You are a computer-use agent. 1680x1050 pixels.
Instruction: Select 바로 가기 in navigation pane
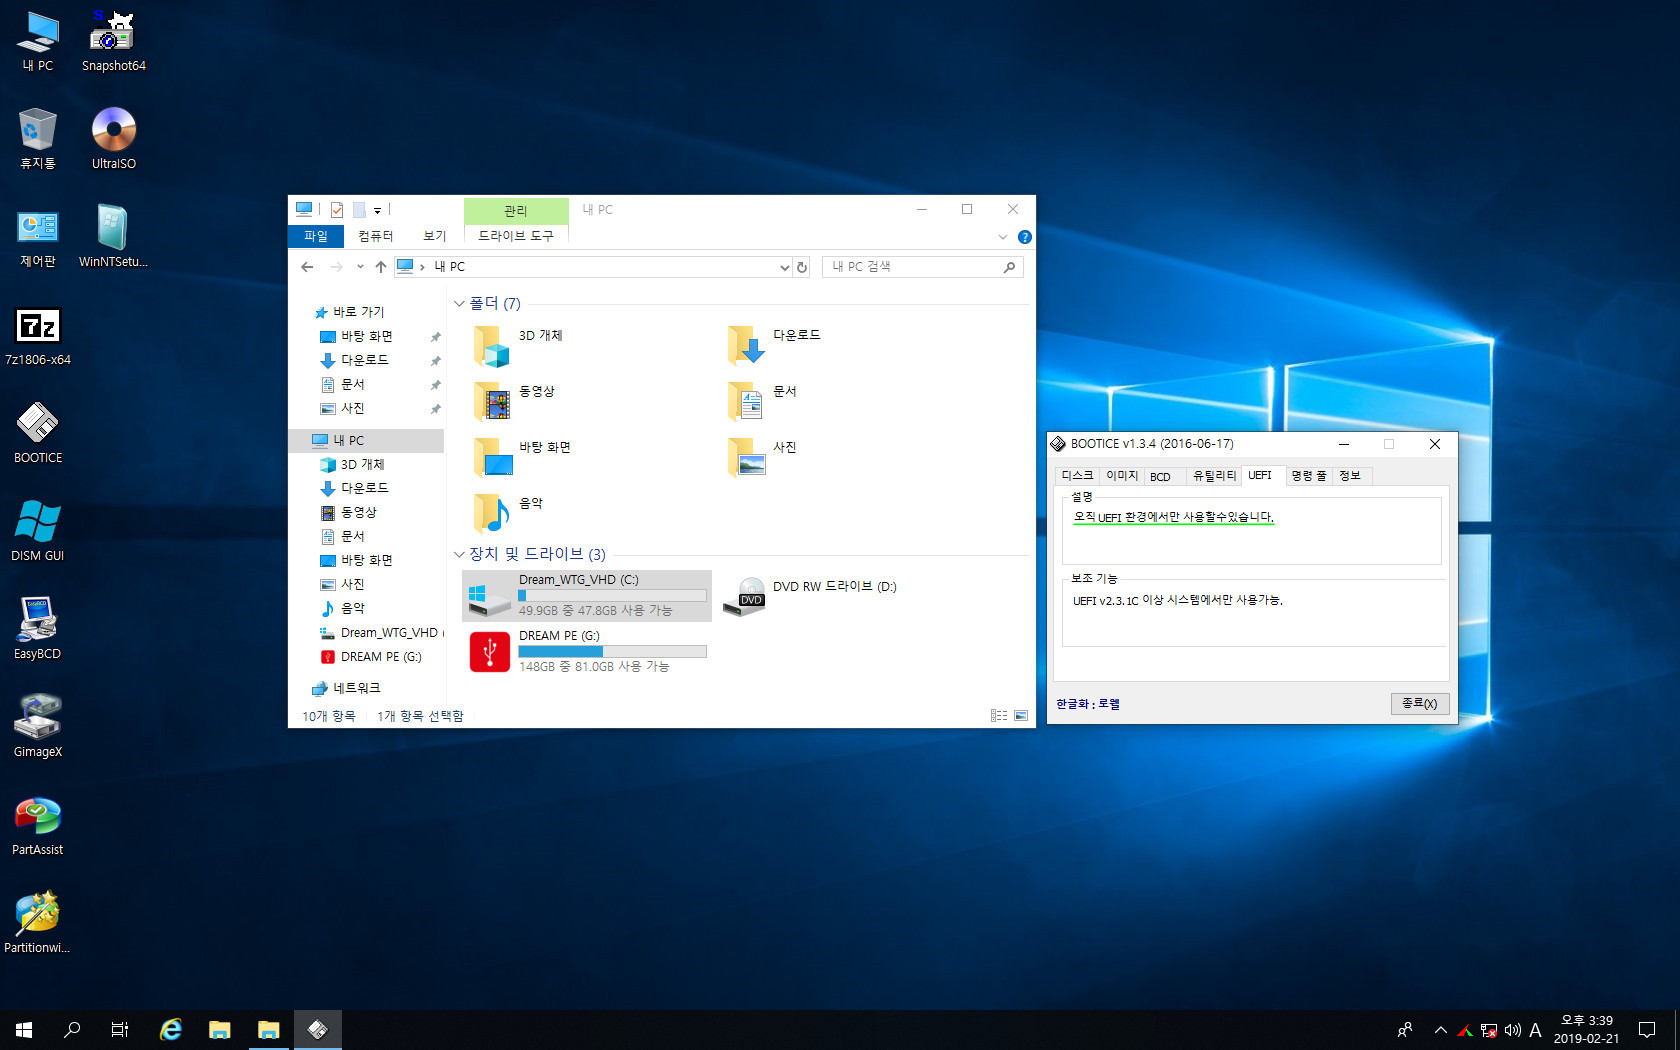tap(358, 312)
